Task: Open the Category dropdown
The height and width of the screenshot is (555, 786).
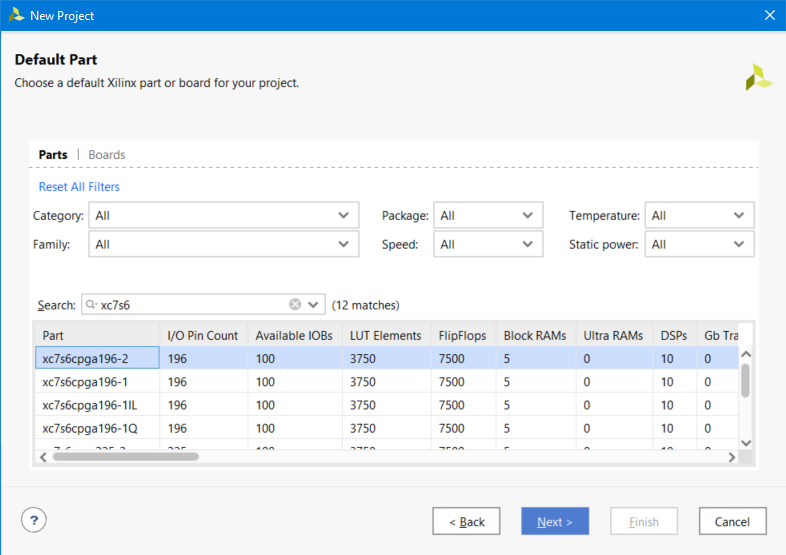Action: [x=223, y=216]
